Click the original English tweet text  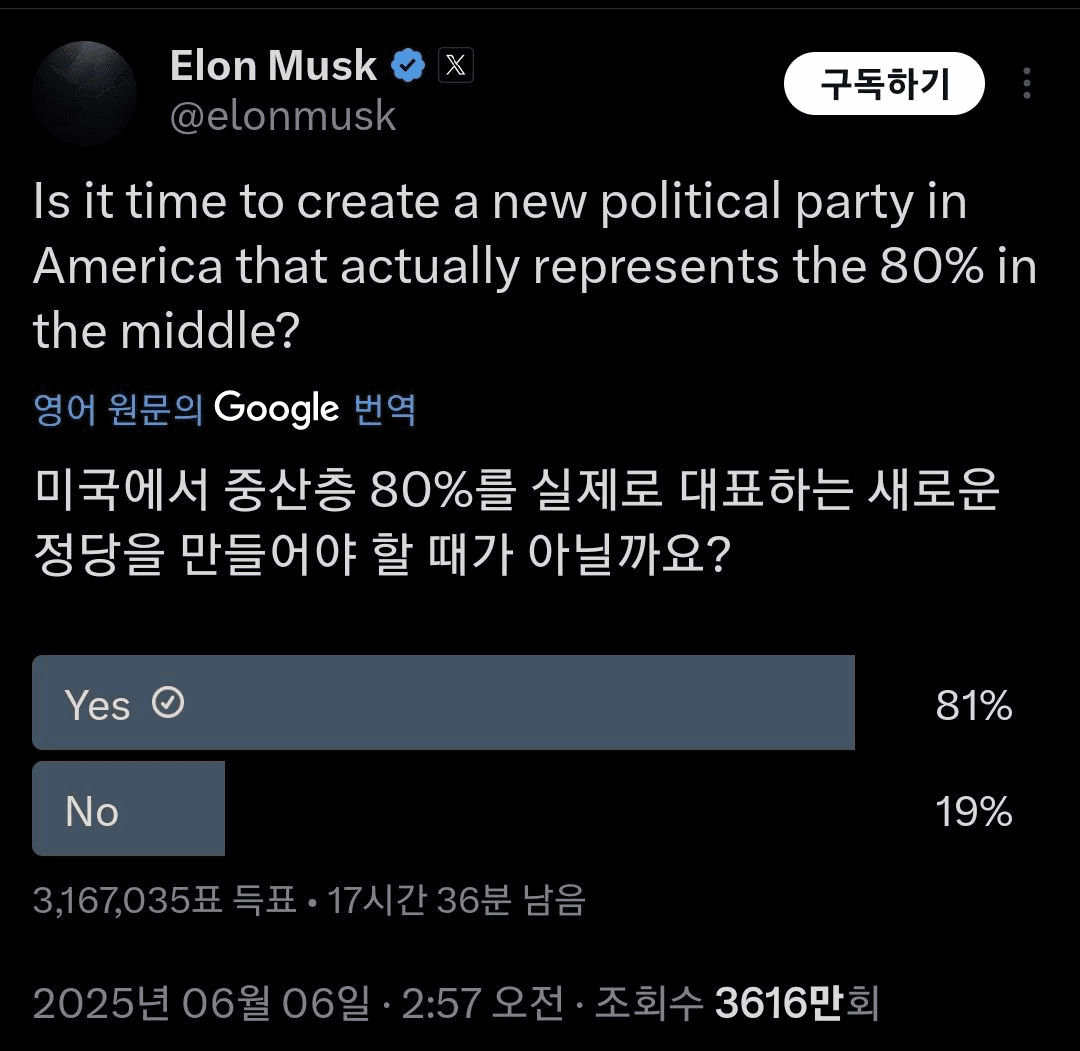(x=534, y=267)
